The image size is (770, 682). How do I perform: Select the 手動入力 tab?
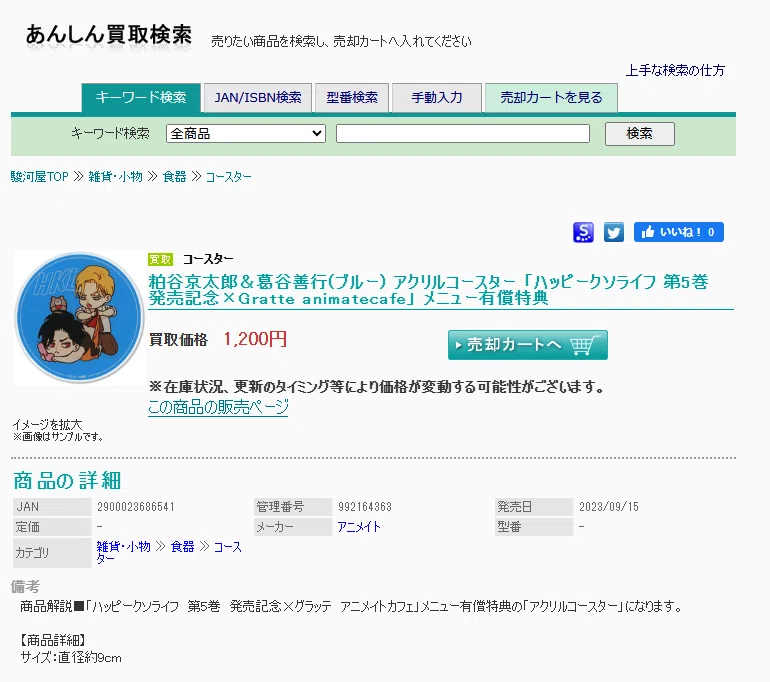tap(437, 98)
